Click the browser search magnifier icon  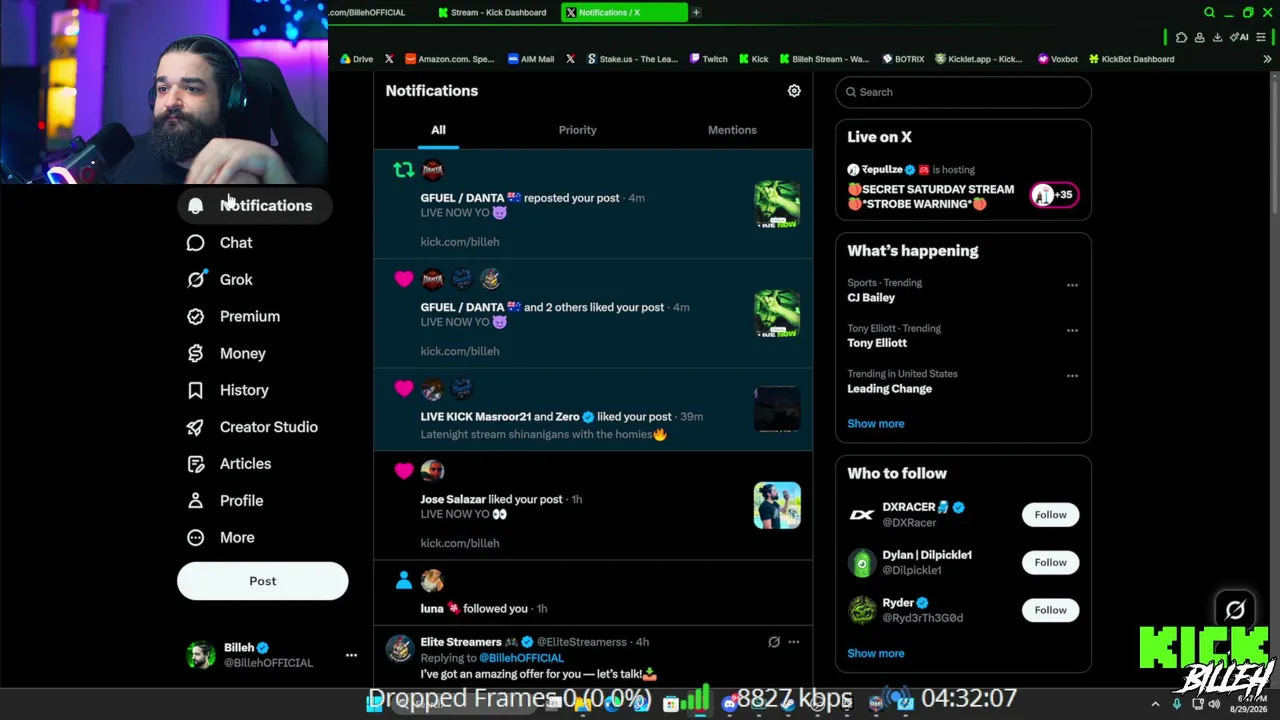[x=1209, y=13]
